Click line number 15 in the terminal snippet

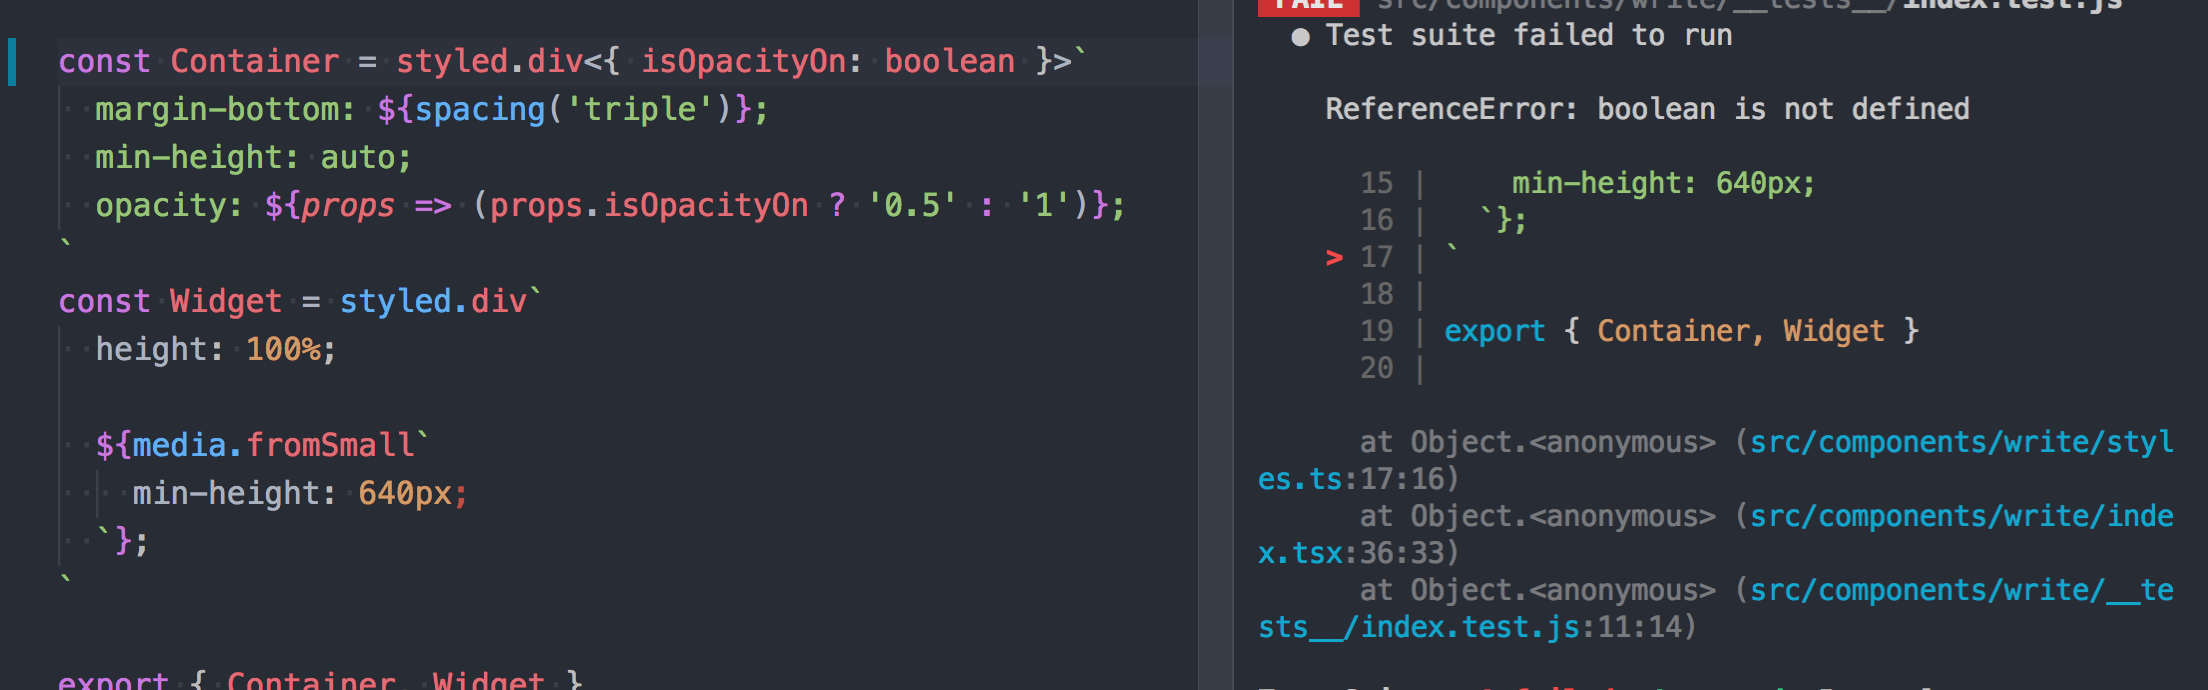[x=1376, y=184]
